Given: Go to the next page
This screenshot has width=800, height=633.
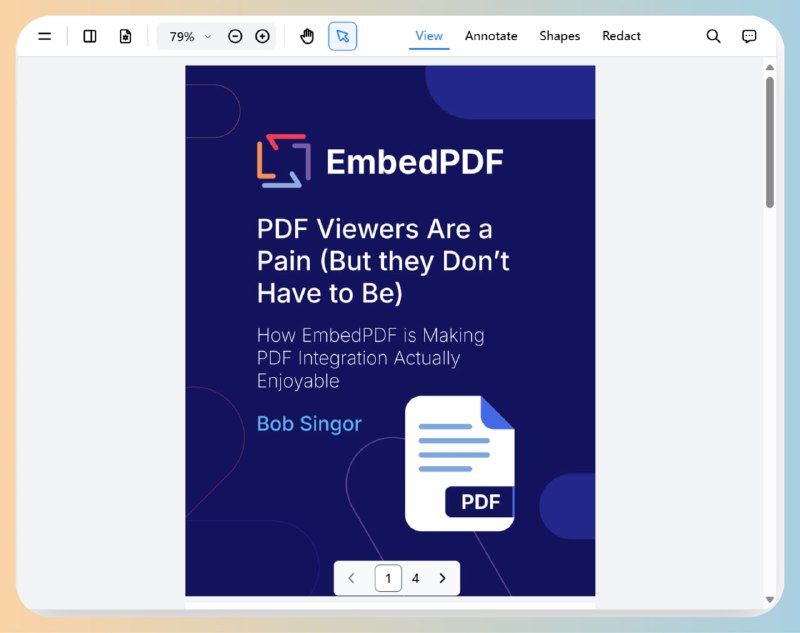Looking at the screenshot, I should pyautogui.click(x=442, y=578).
